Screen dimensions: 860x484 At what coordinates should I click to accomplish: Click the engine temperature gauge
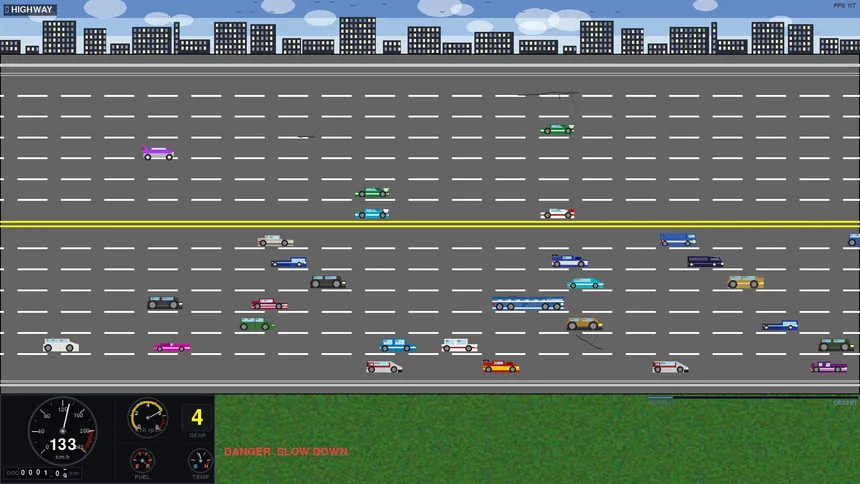(200, 460)
